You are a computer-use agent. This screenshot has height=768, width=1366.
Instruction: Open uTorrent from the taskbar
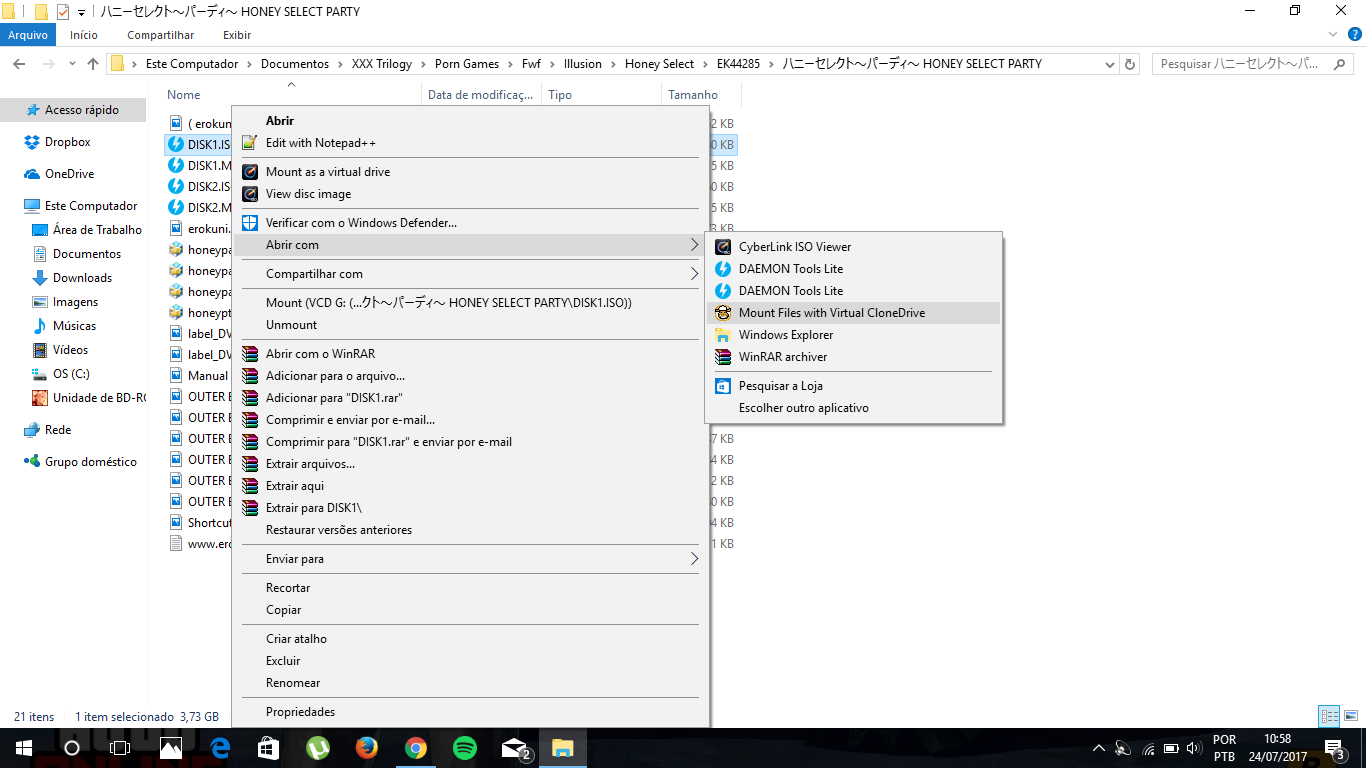tap(318, 748)
